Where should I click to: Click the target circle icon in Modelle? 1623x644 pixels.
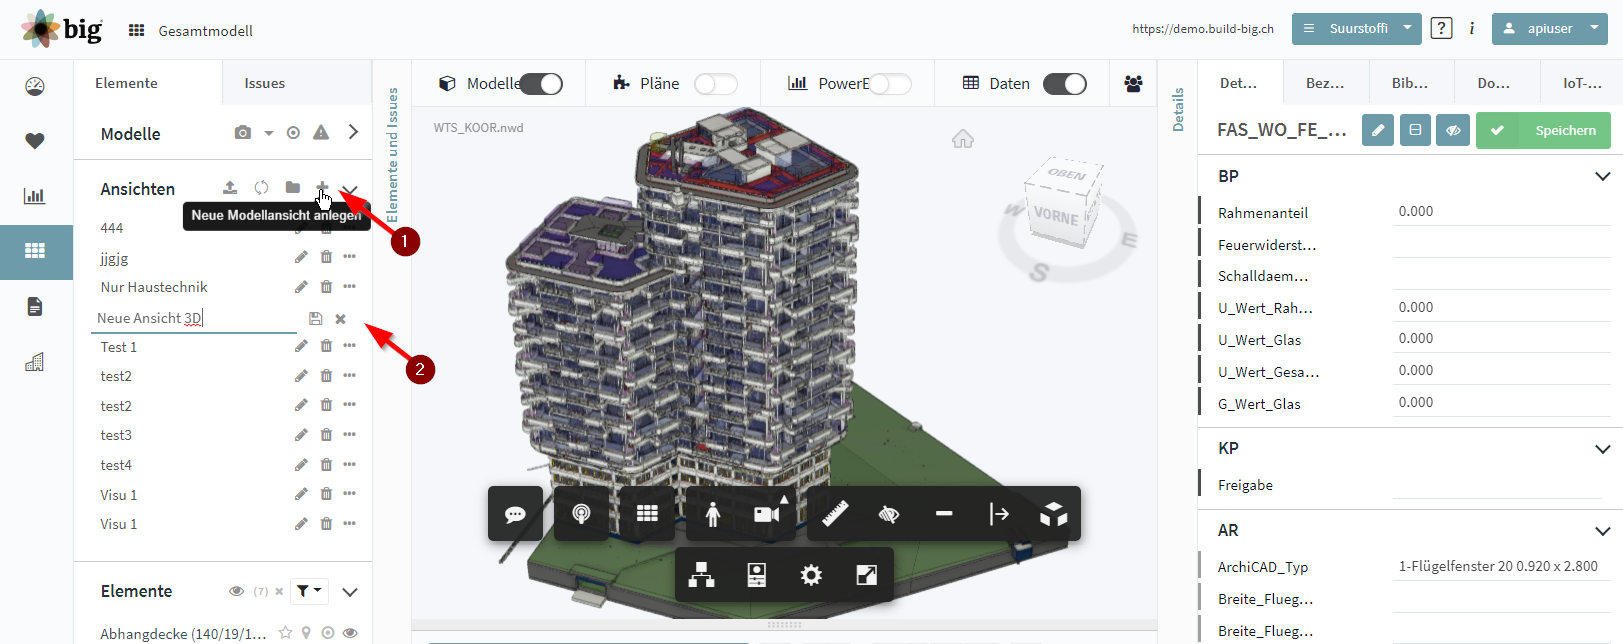pos(293,132)
